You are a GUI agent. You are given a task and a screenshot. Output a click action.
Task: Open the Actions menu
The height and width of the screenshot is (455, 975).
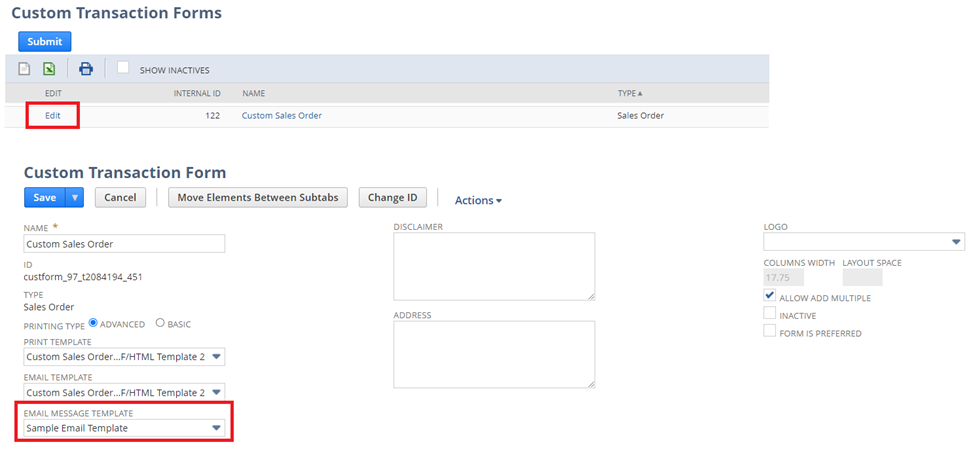coord(478,200)
